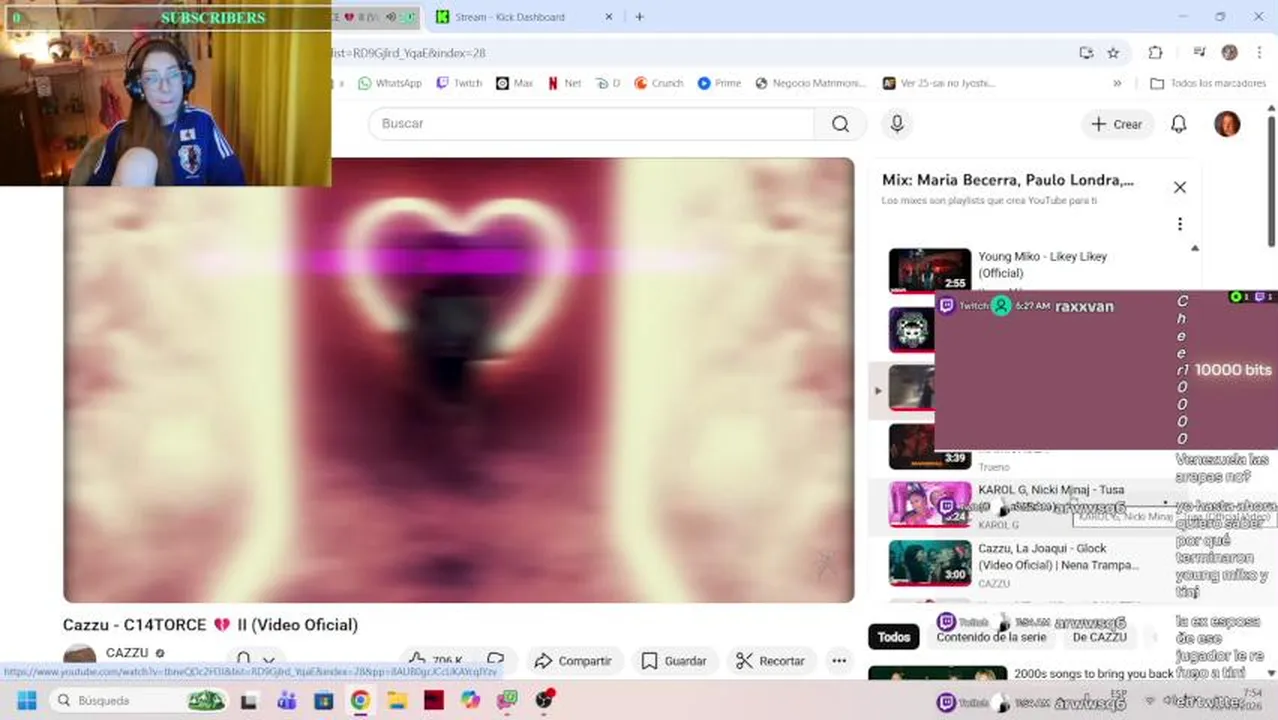Open the red app icon on taskbar
Image resolution: width=1278 pixels, height=720 pixels.
433,701
